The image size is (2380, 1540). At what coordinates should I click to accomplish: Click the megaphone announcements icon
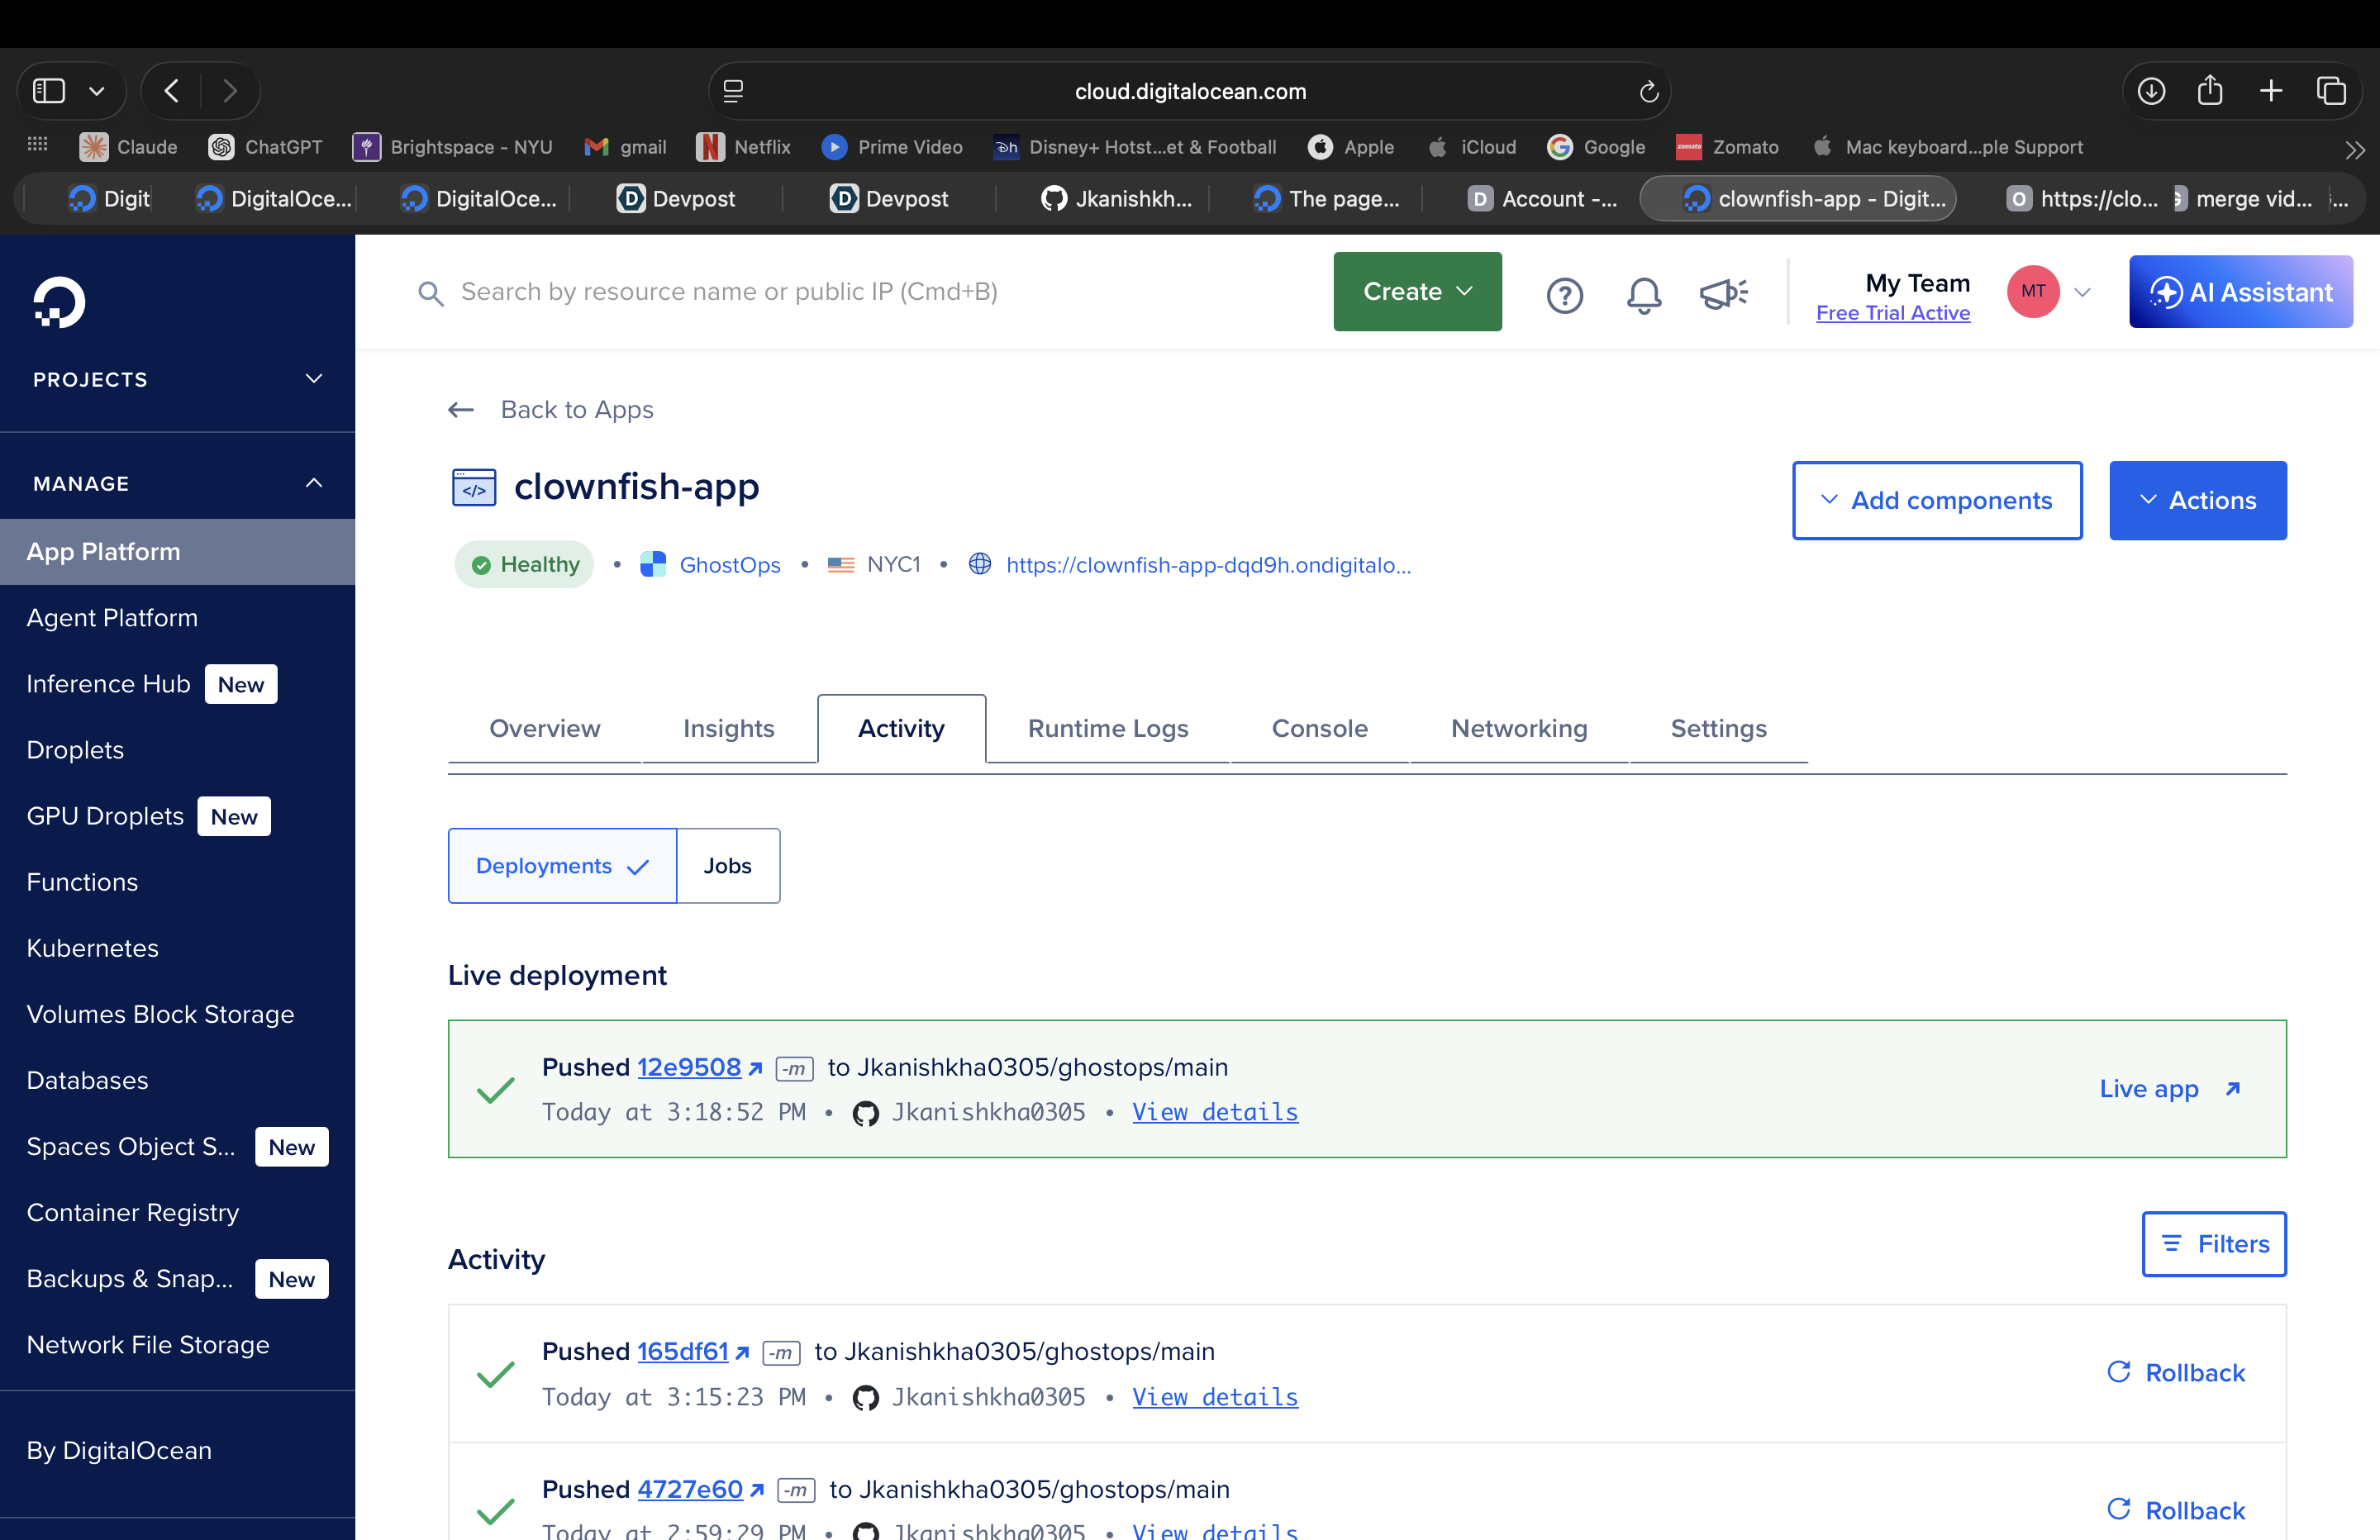click(1722, 294)
